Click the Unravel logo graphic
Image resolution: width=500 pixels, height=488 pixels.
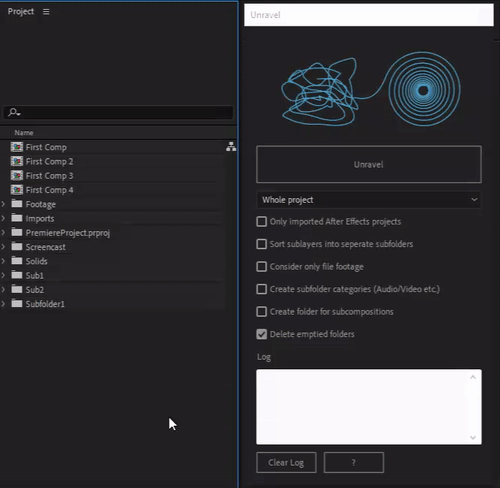[x=371, y=89]
